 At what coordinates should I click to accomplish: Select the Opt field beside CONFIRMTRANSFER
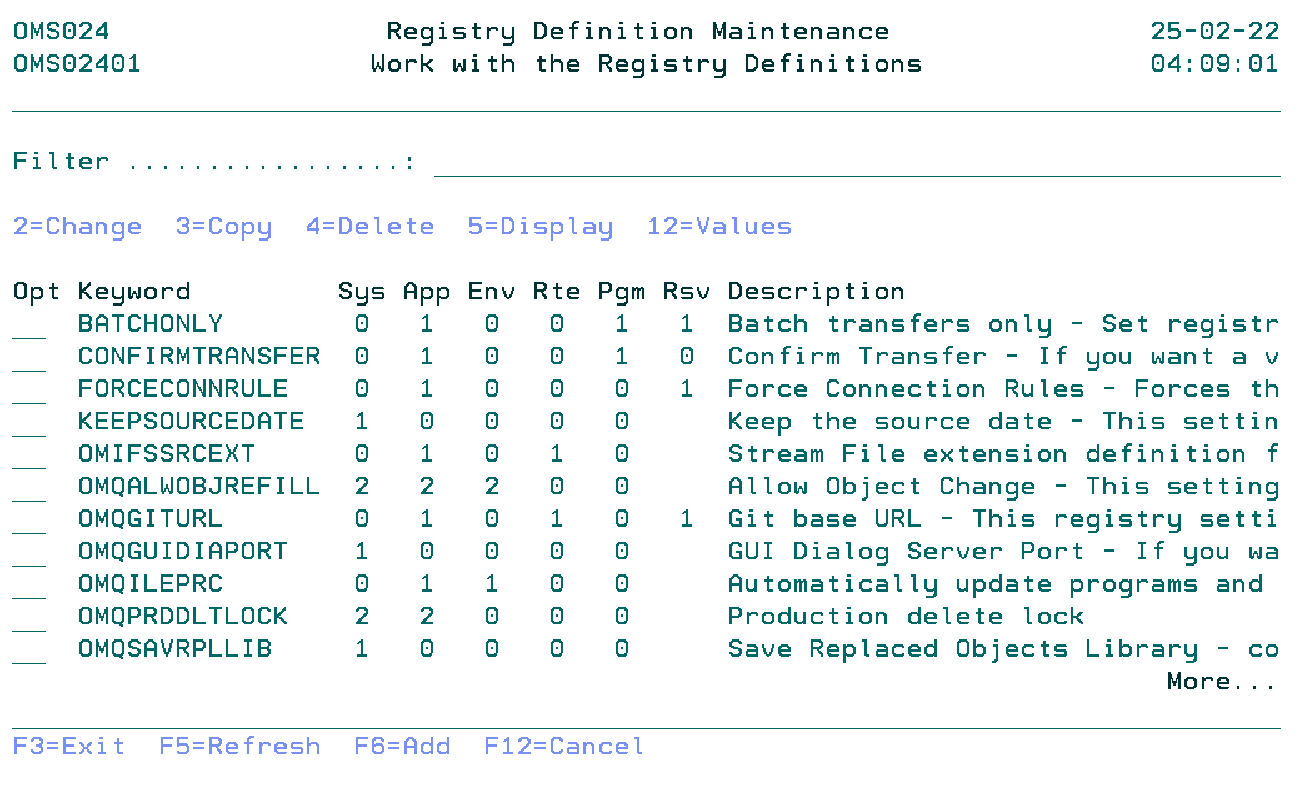pos(29,357)
